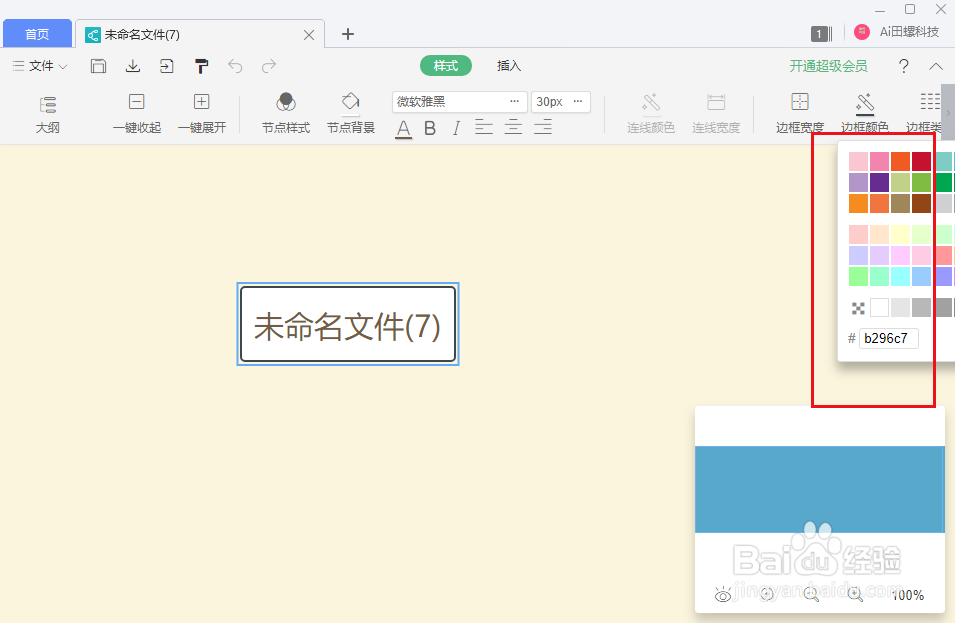Image resolution: width=955 pixels, height=623 pixels.
Task: Open 节点背景 node background fill
Action: (351, 114)
